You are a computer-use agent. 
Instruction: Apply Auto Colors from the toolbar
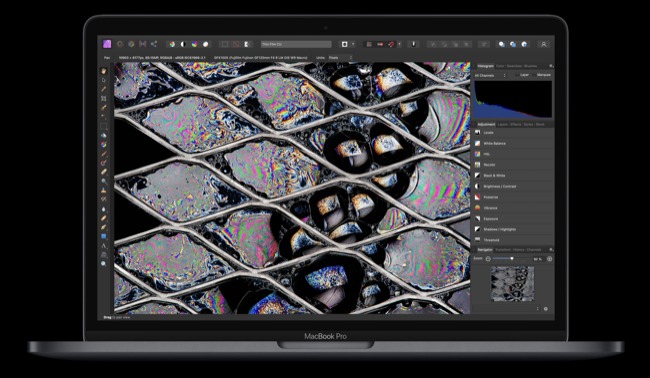pos(194,44)
